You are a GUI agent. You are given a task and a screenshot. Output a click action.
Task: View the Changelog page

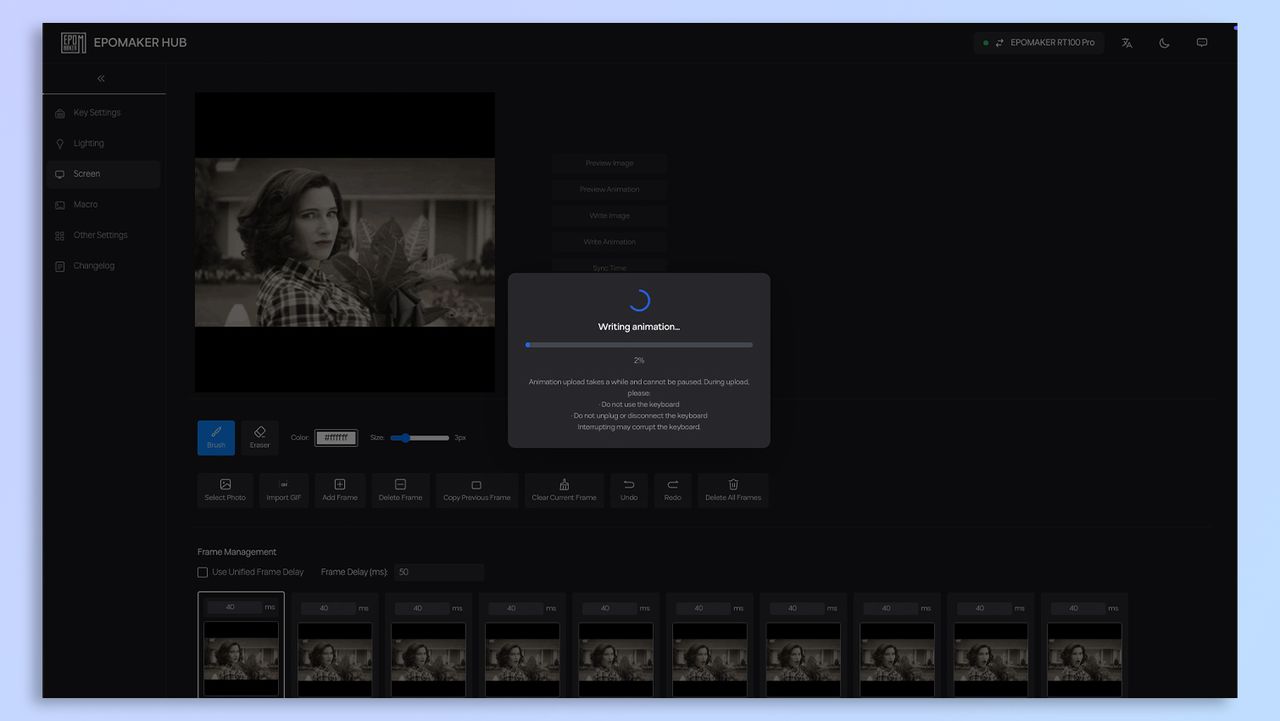[x=103, y=266]
